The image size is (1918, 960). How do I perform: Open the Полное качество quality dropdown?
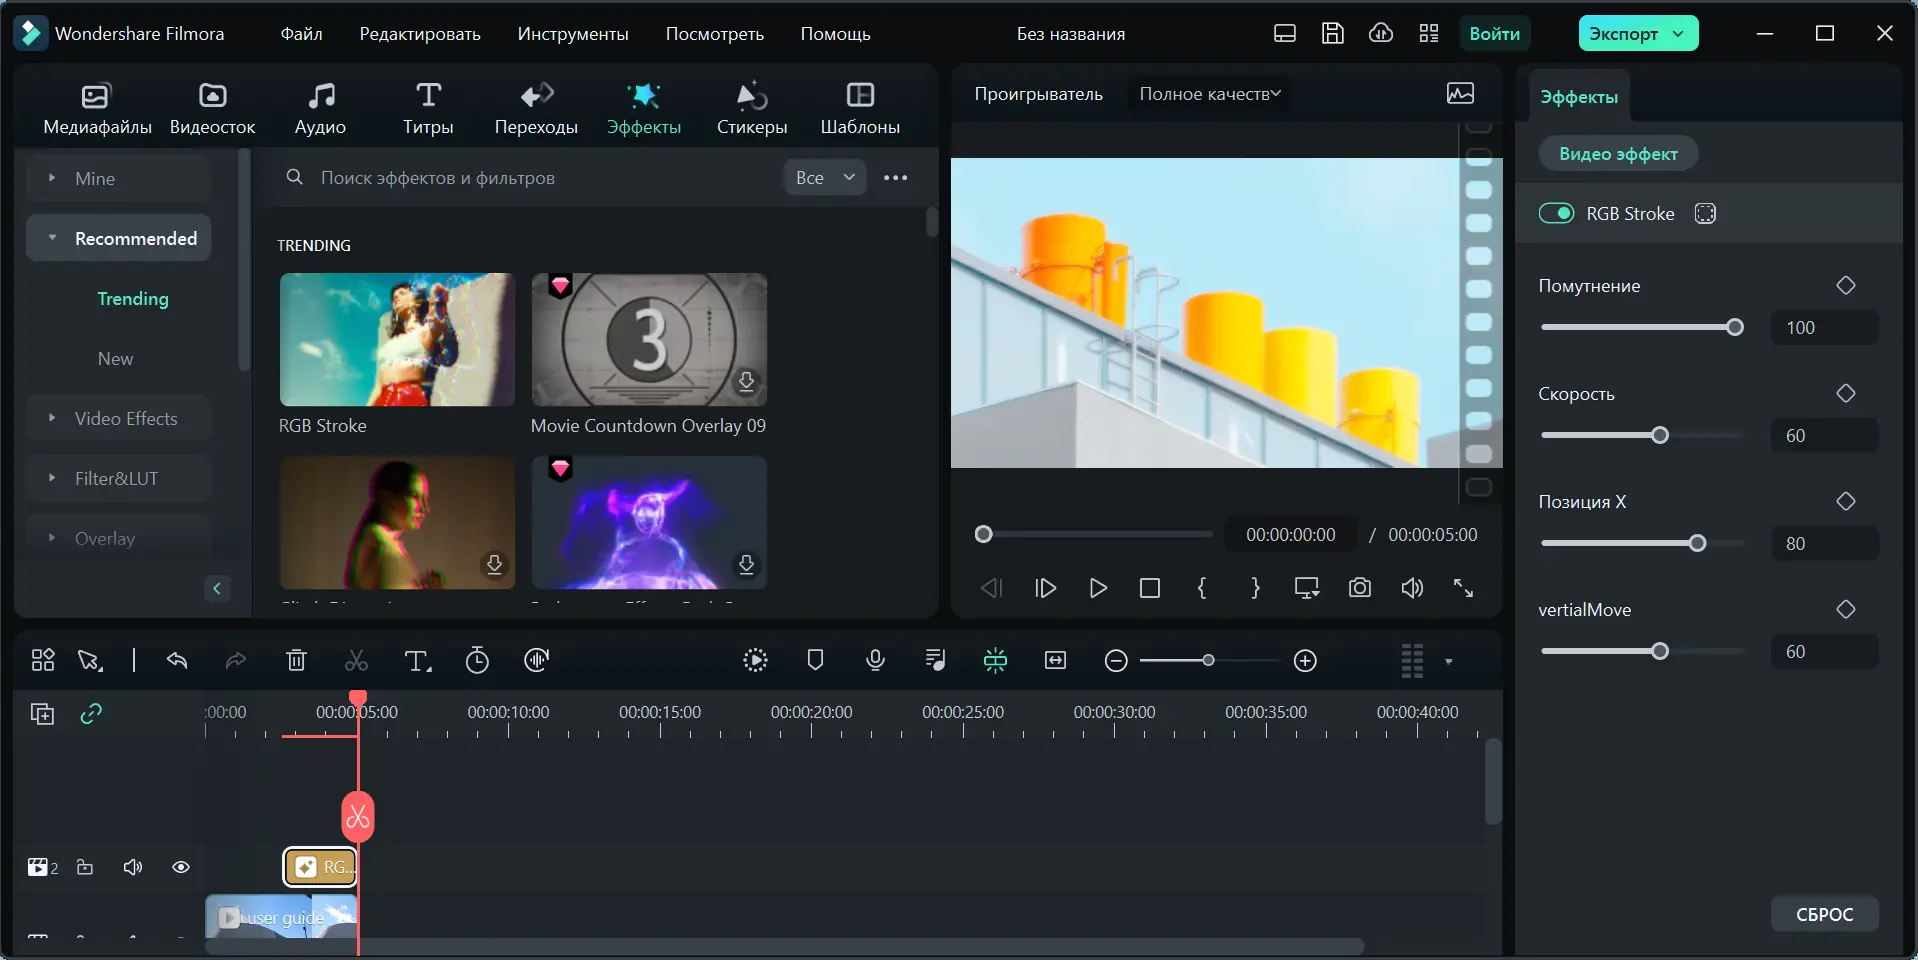[x=1209, y=94]
